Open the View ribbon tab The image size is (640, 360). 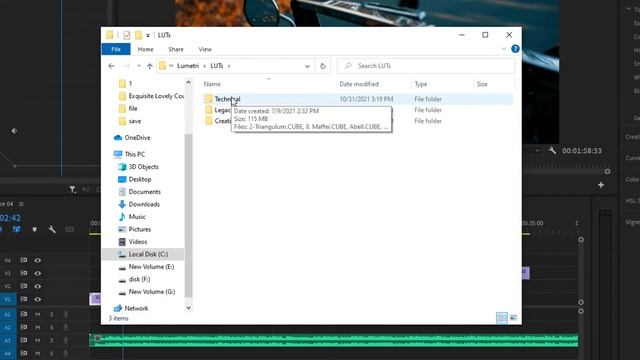(205, 49)
